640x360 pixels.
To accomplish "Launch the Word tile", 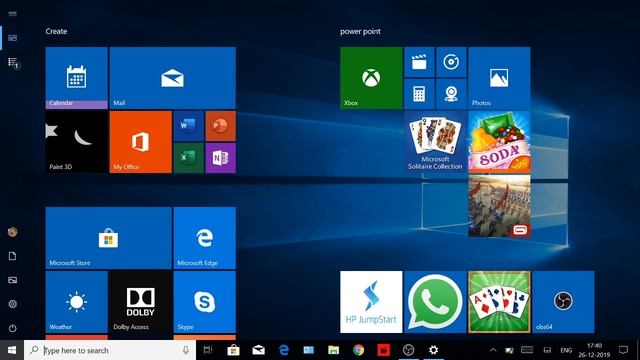I will click(189, 126).
